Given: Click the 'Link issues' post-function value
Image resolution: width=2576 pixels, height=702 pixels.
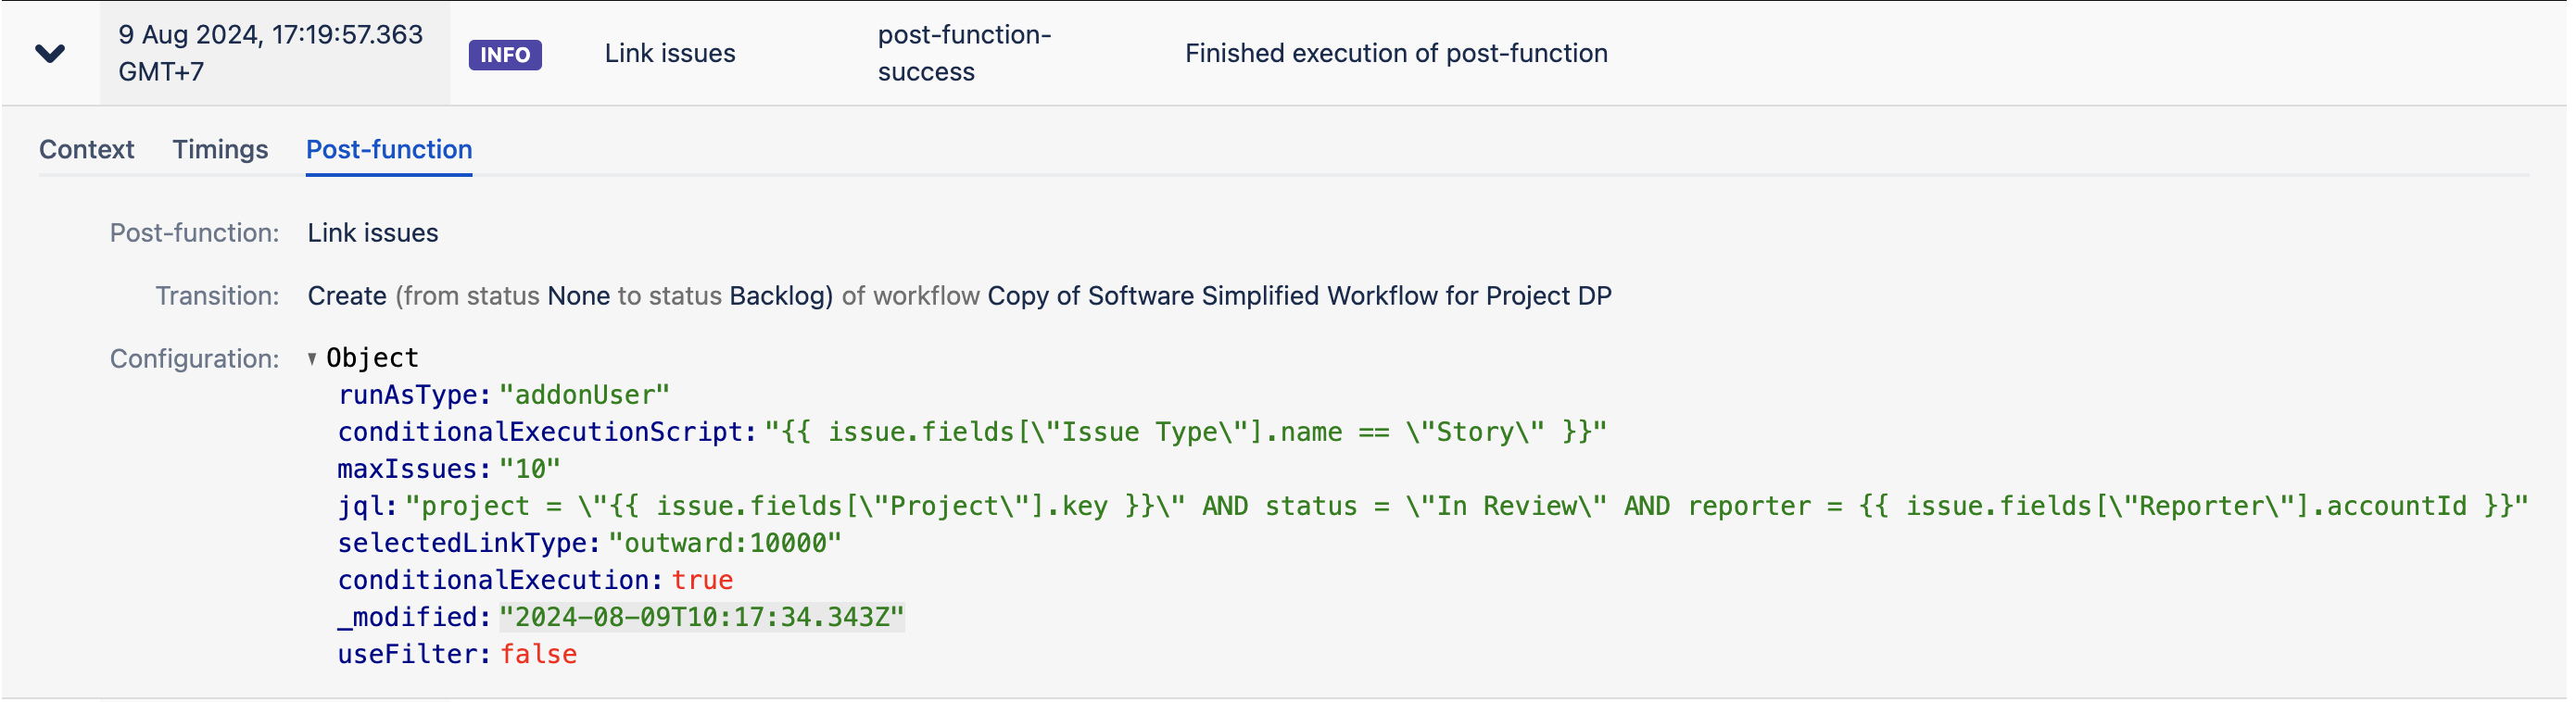Looking at the screenshot, I should coord(373,233).
